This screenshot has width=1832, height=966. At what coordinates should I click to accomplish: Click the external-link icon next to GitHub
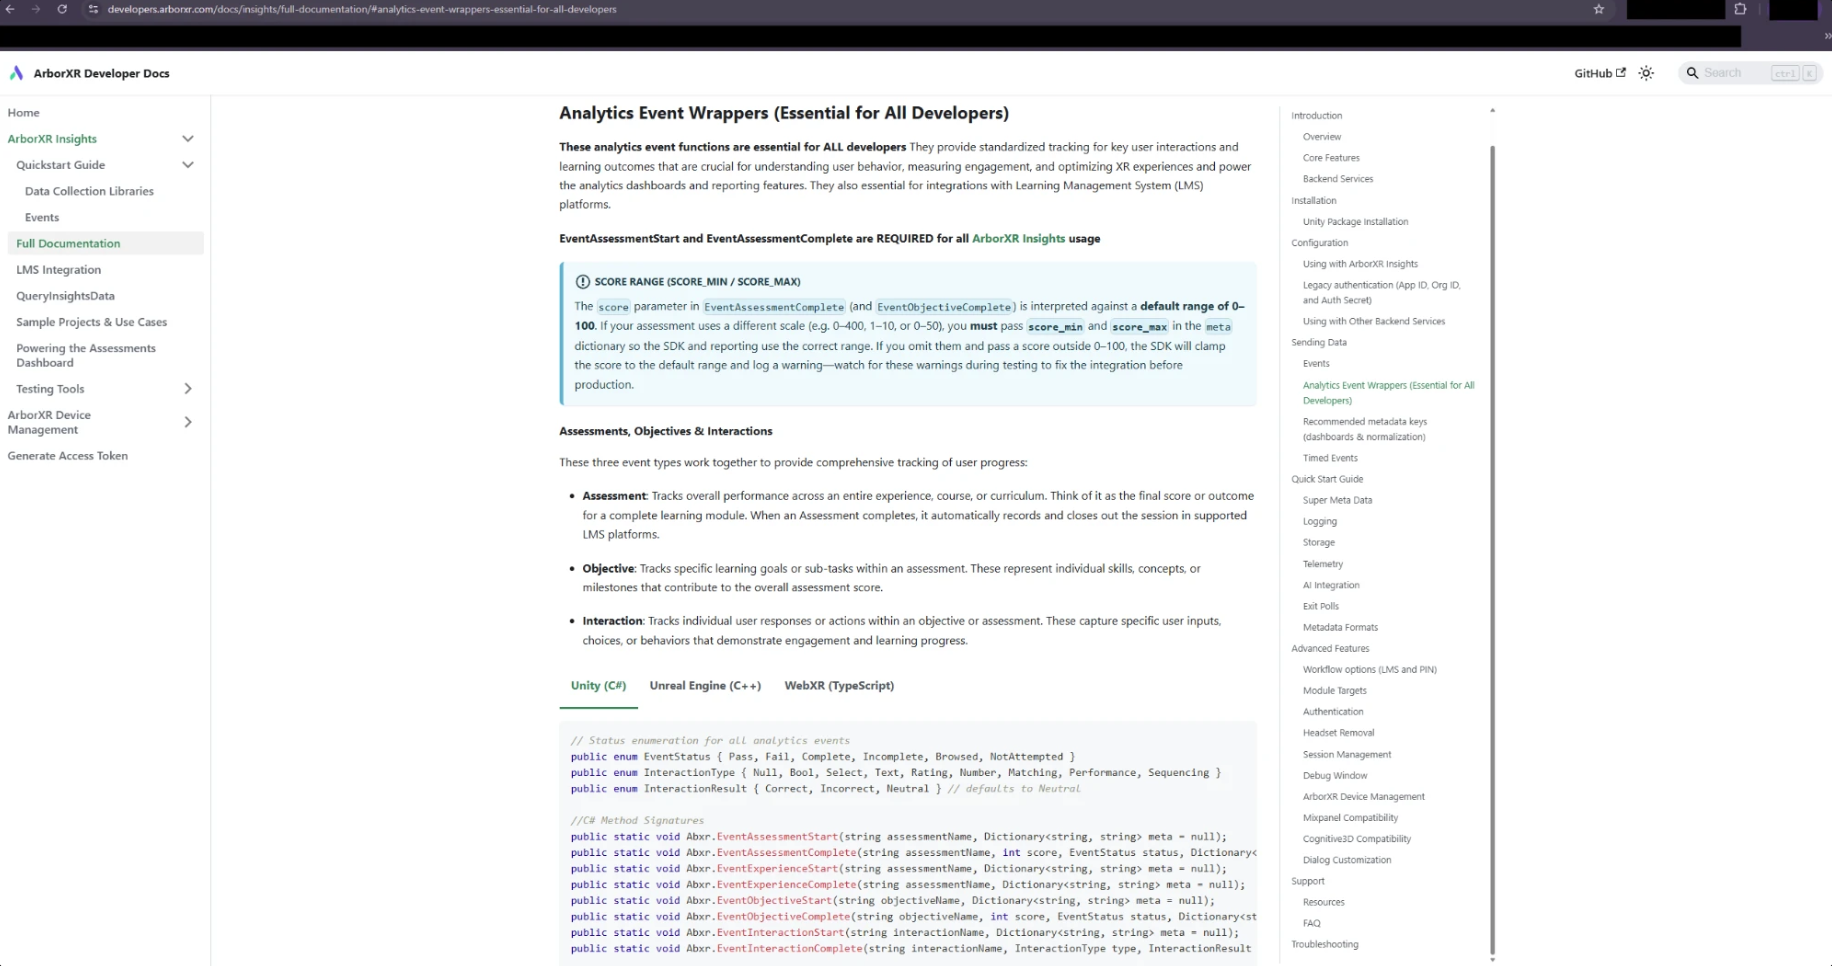(1620, 72)
